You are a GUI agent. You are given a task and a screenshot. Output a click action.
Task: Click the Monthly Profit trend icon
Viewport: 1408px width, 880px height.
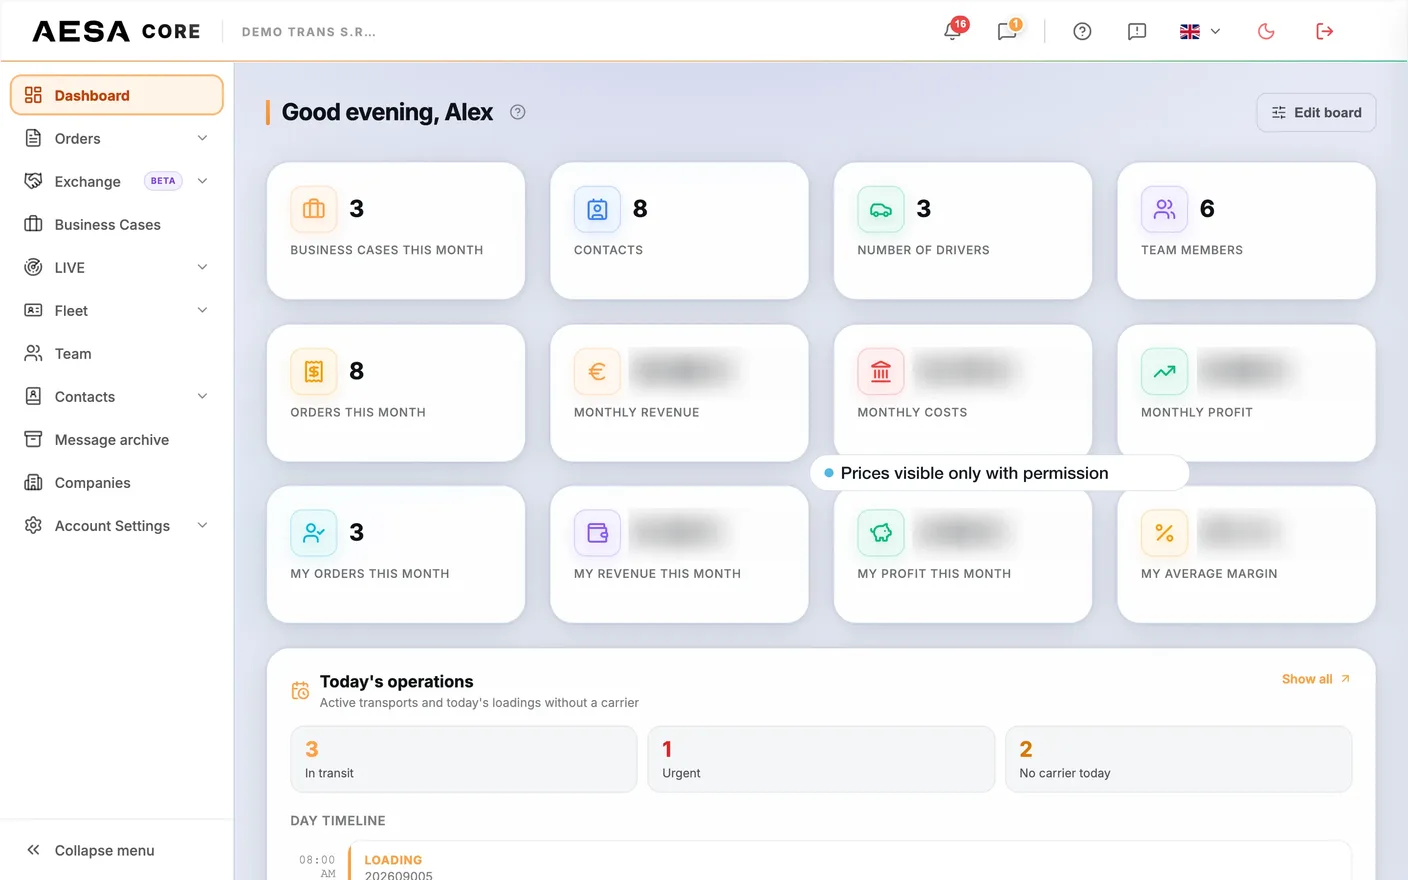pyautogui.click(x=1164, y=371)
